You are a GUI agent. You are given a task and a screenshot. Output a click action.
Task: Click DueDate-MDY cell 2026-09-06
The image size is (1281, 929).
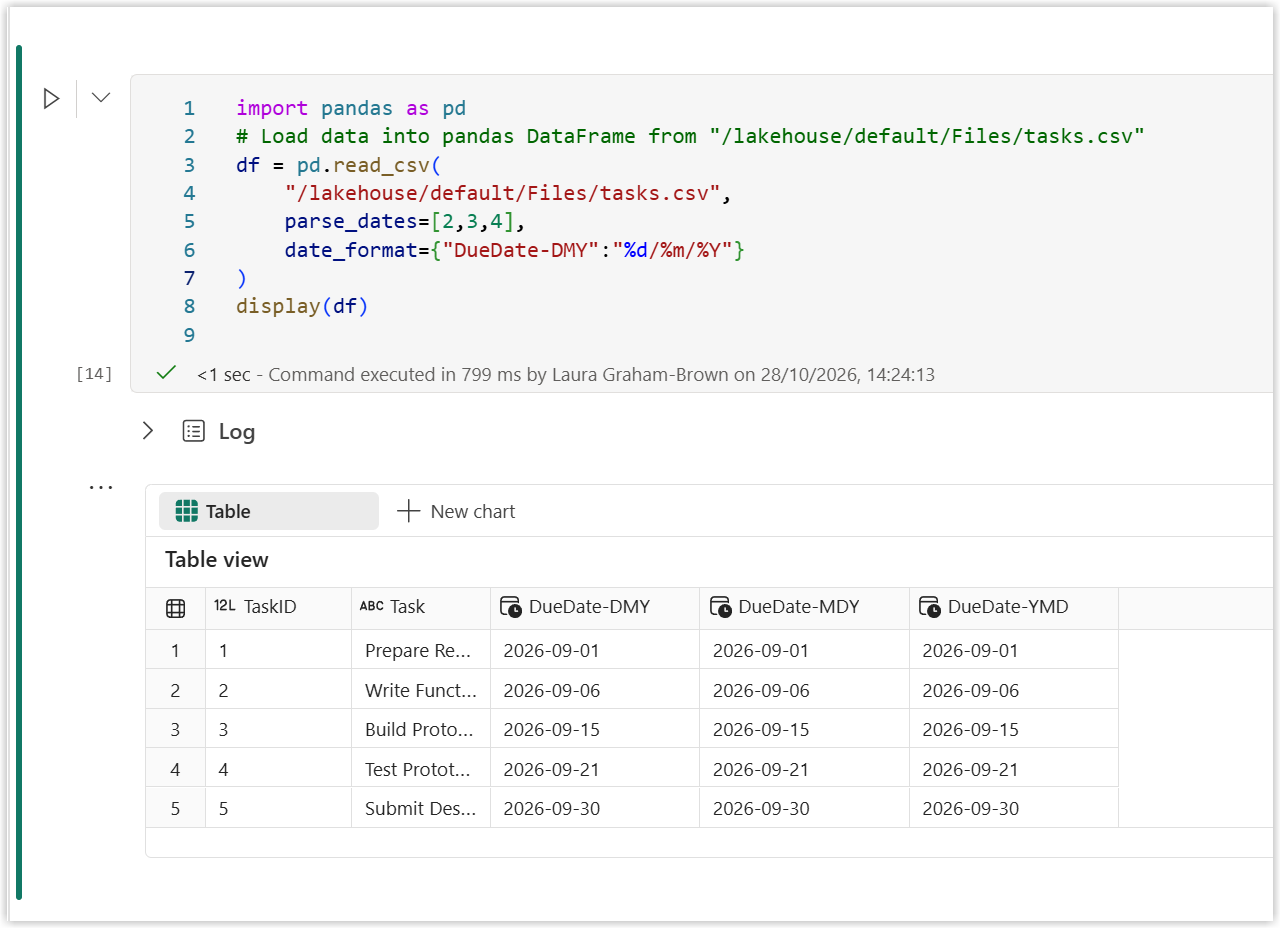point(804,690)
